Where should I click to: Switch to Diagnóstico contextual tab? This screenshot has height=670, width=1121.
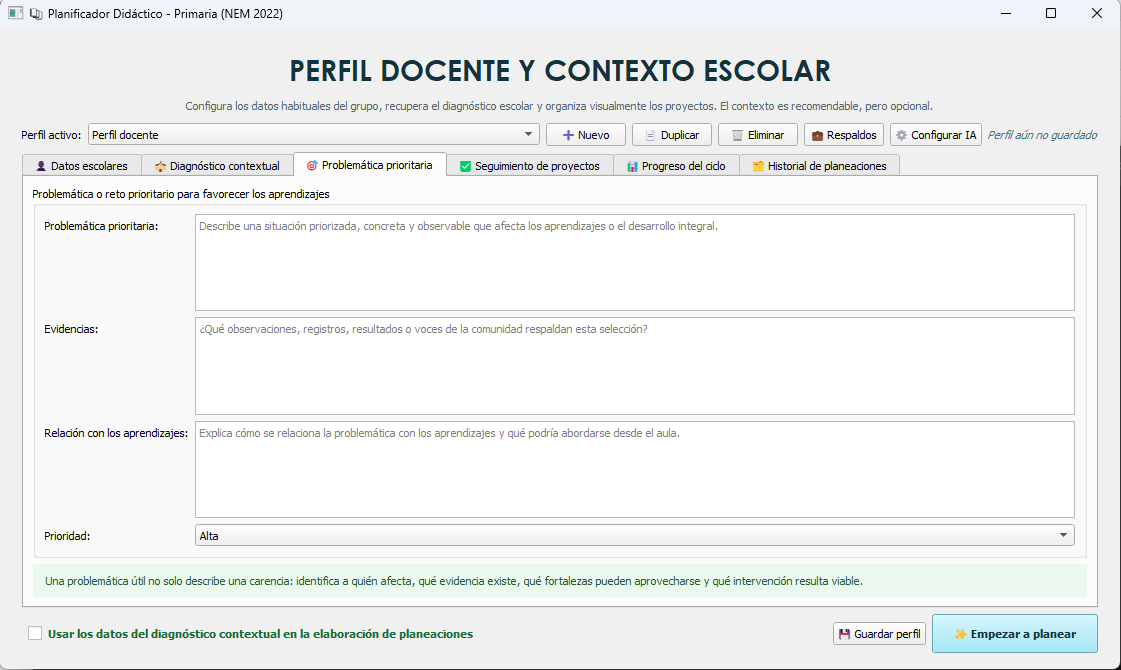click(x=217, y=166)
